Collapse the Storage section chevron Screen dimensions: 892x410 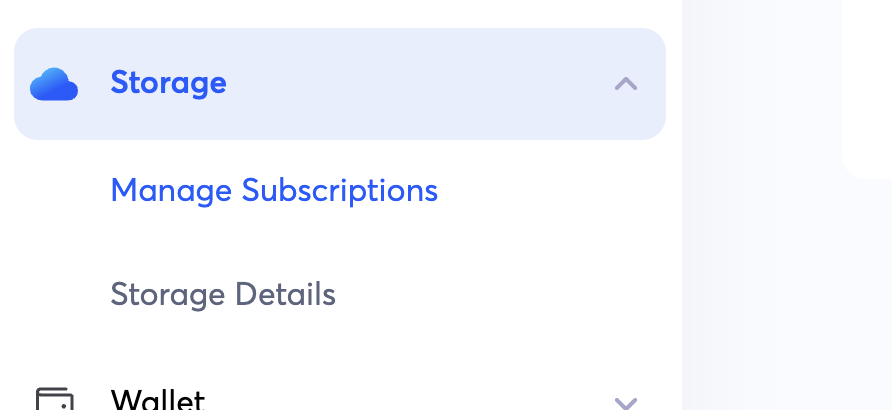(x=626, y=84)
